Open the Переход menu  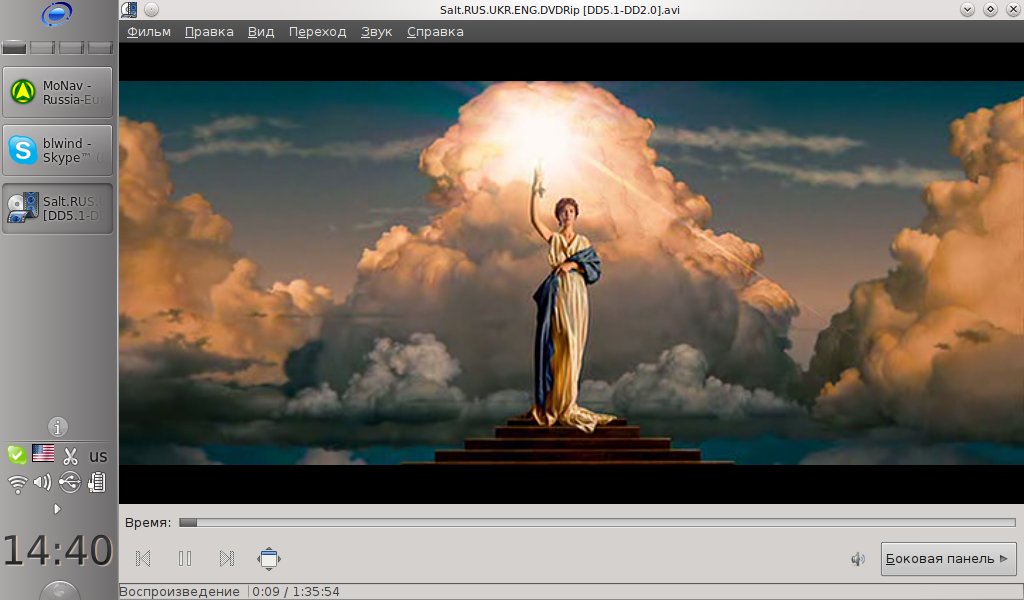tap(317, 31)
